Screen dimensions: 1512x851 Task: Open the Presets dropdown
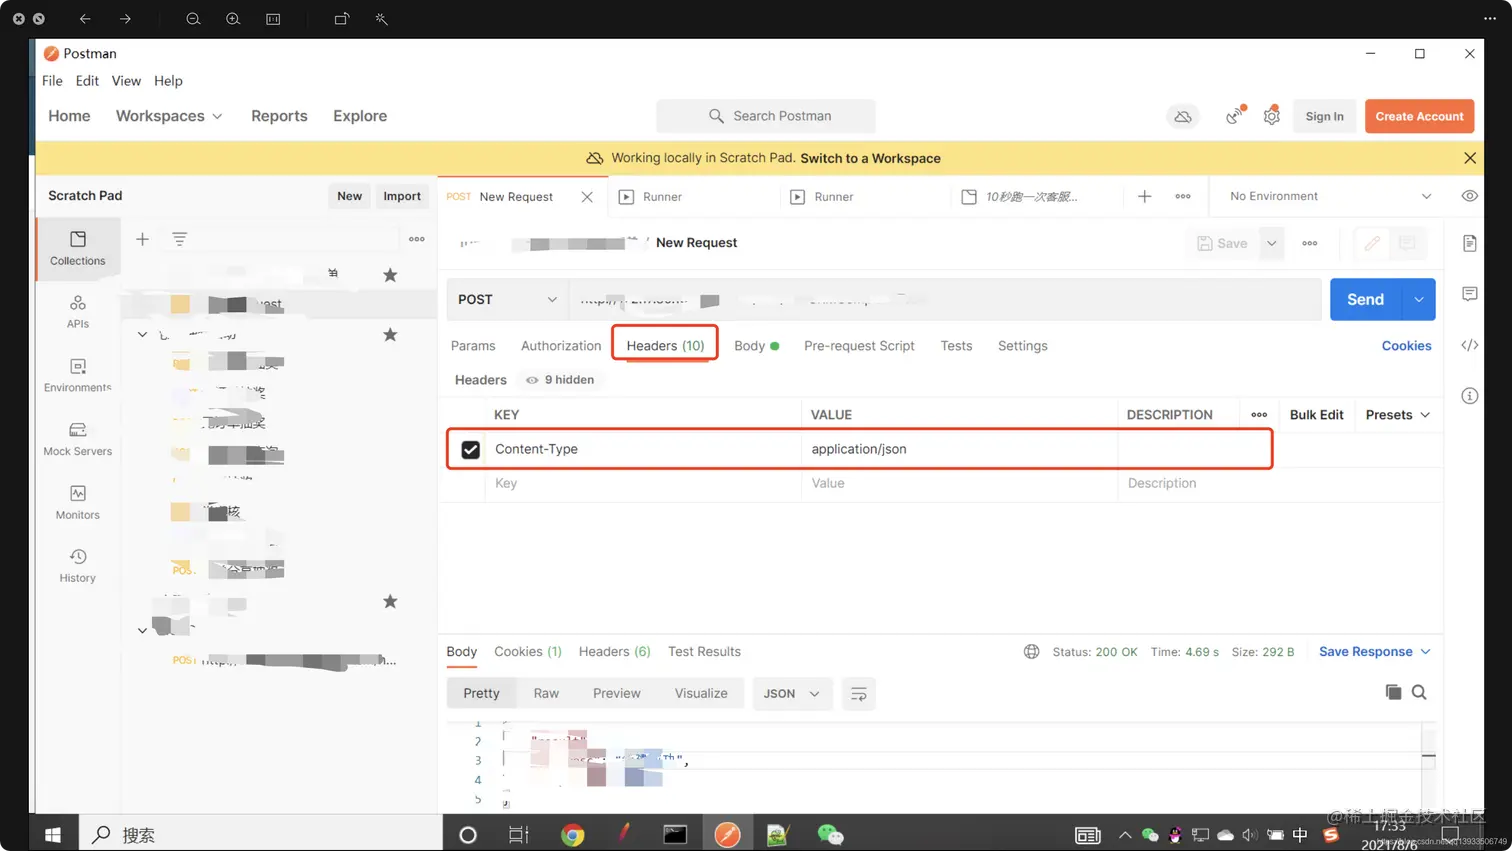click(x=1397, y=415)
